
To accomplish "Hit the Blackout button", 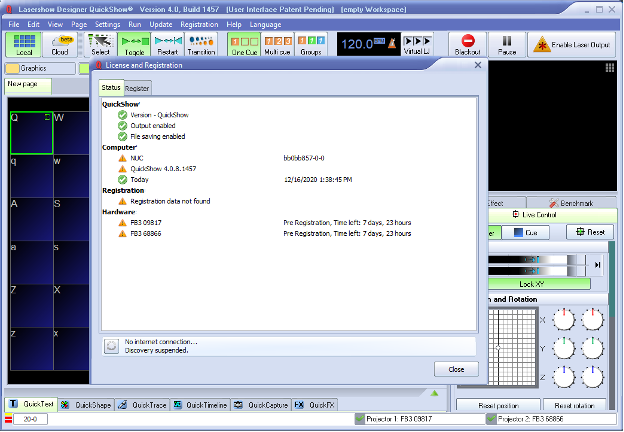I will 468,45.
